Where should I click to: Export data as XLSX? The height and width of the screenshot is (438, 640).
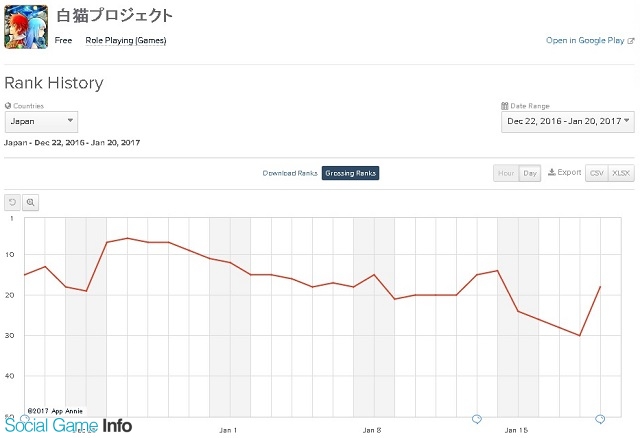621,173
